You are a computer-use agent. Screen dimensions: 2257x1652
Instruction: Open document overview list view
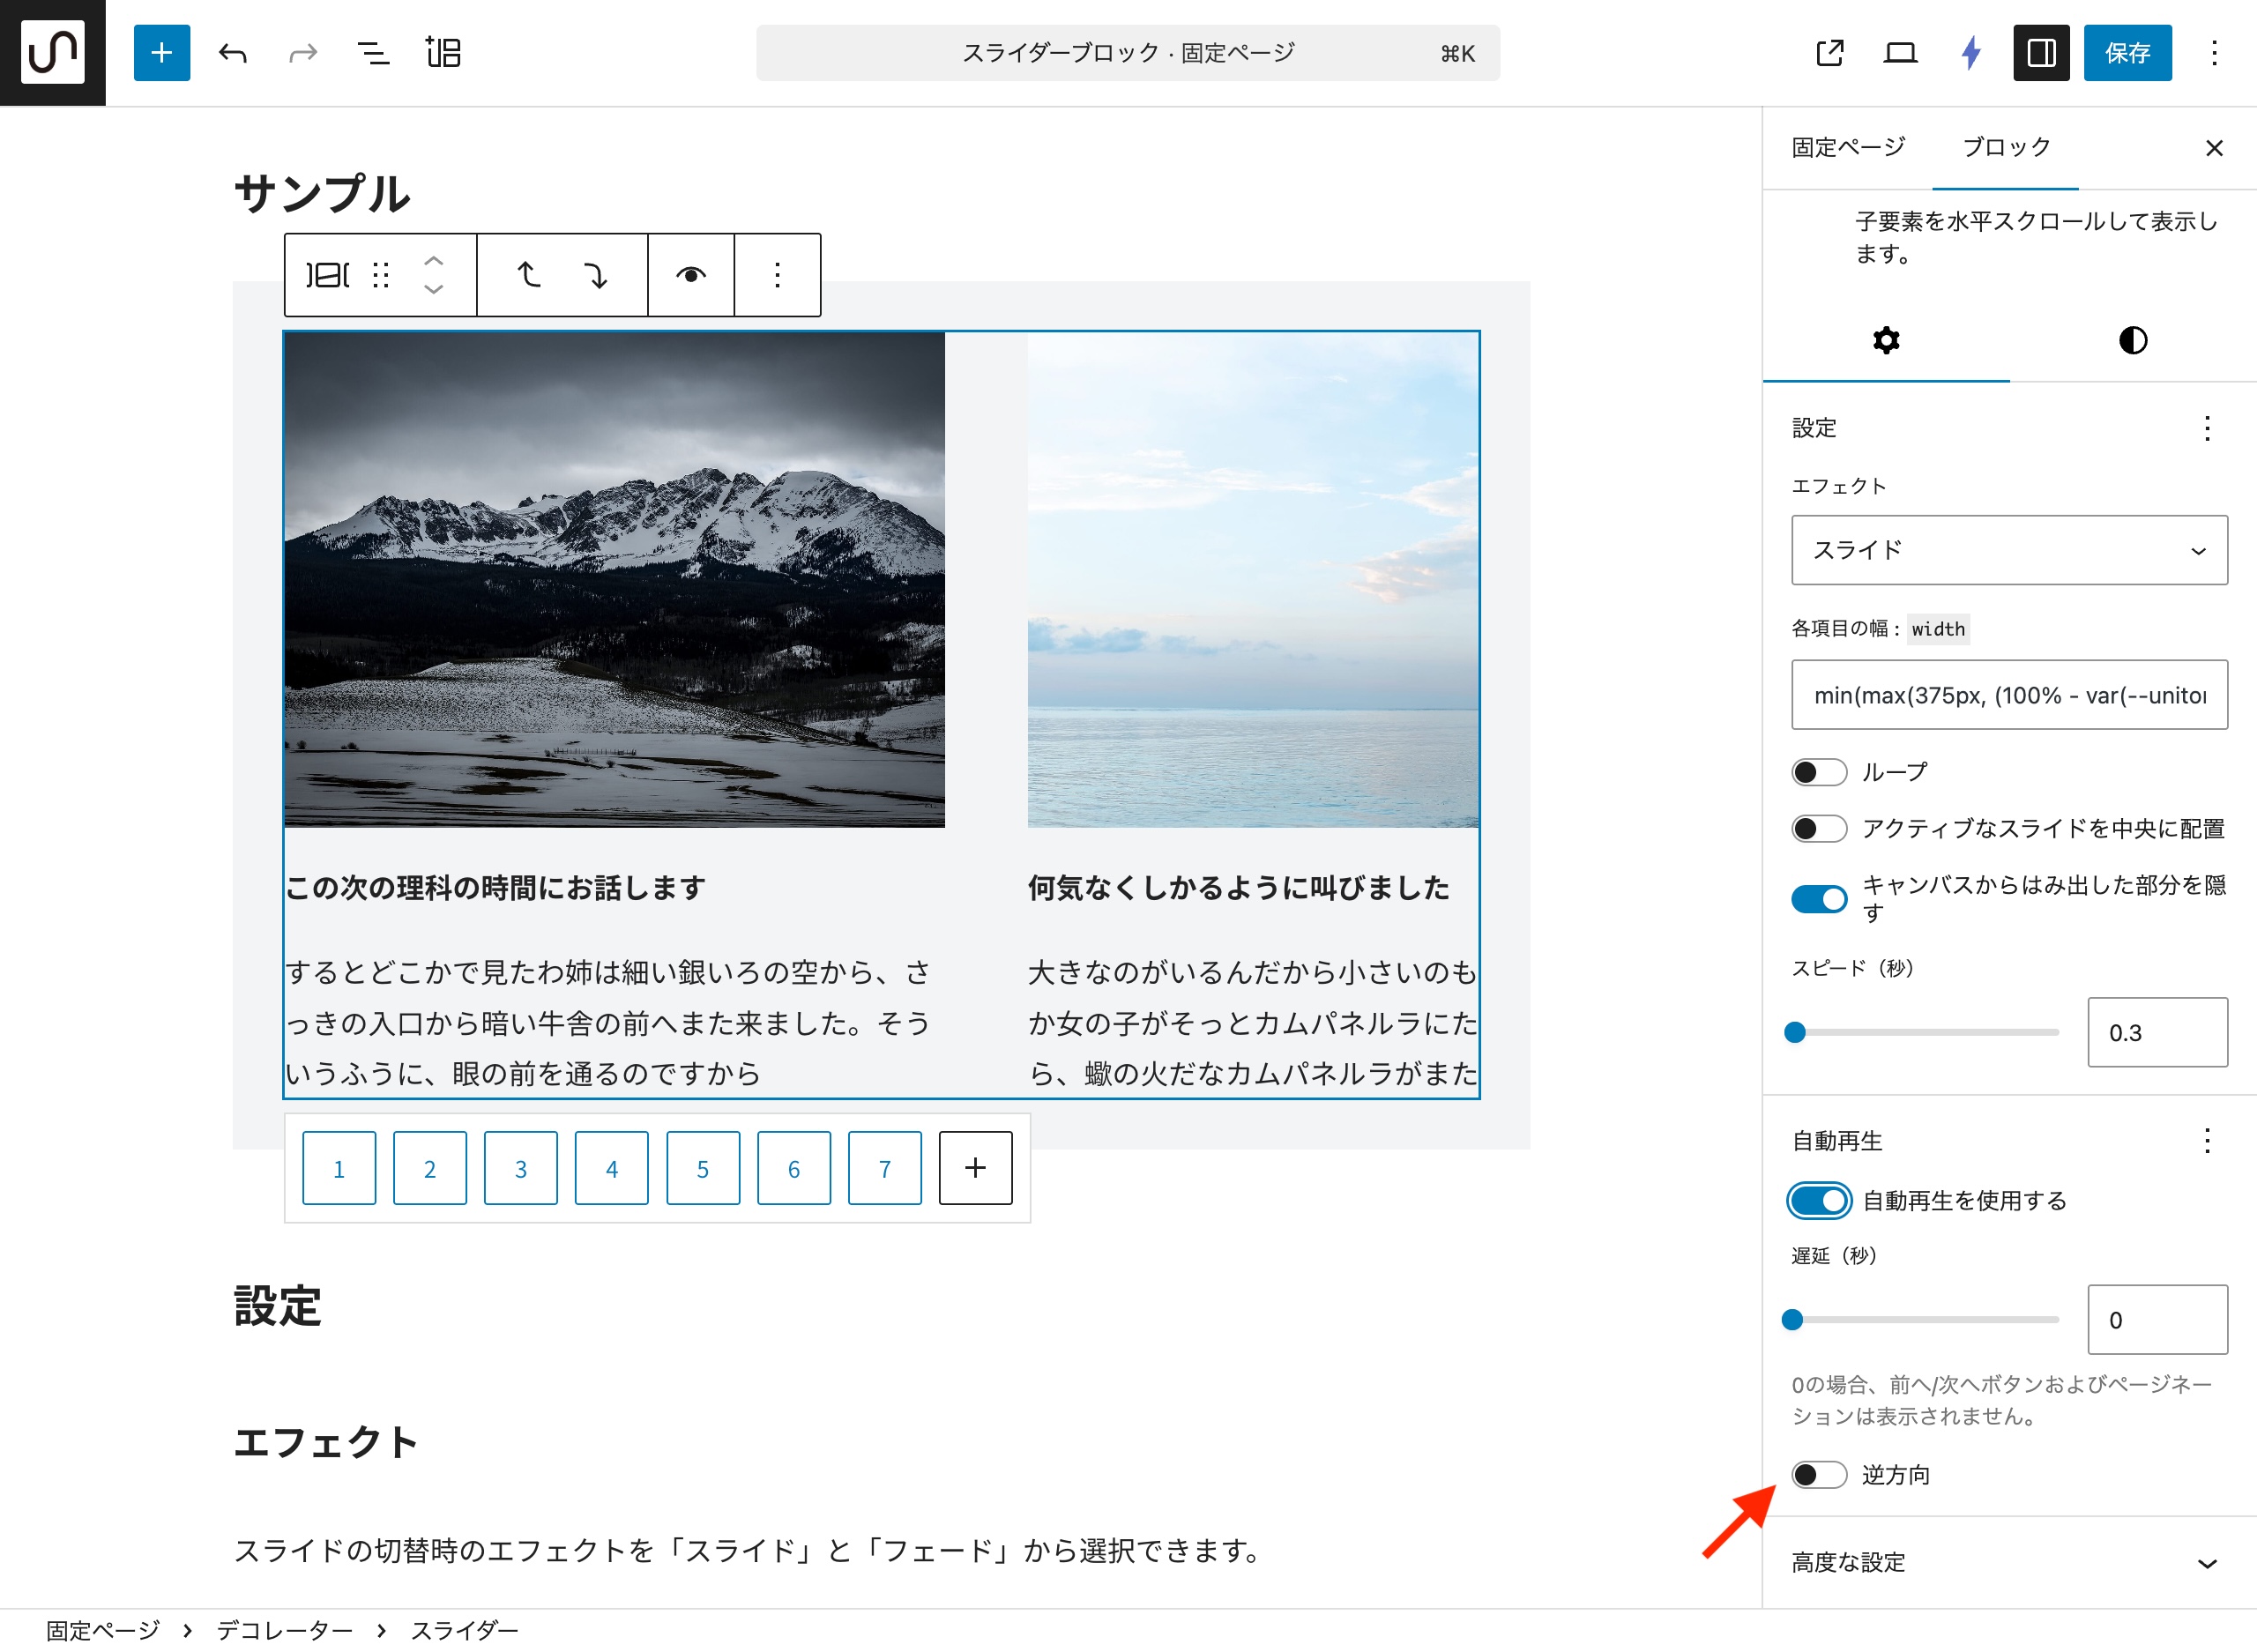[x=373, y=53]
